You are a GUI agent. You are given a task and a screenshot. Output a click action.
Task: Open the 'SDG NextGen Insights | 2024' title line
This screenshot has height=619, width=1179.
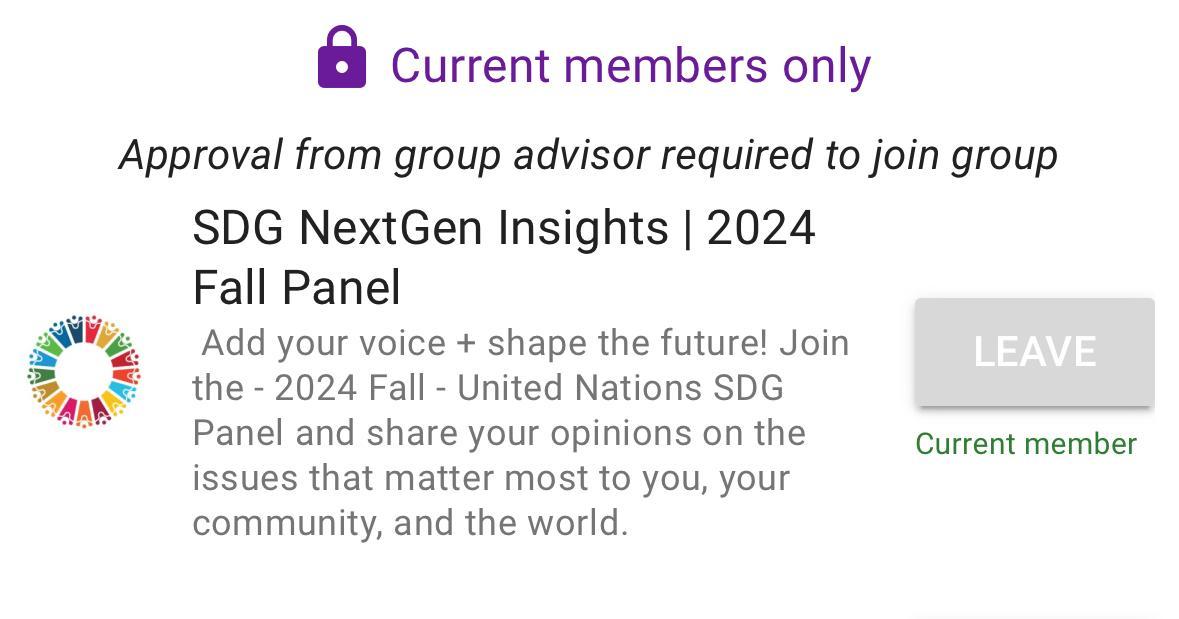(x=504, y=228)
